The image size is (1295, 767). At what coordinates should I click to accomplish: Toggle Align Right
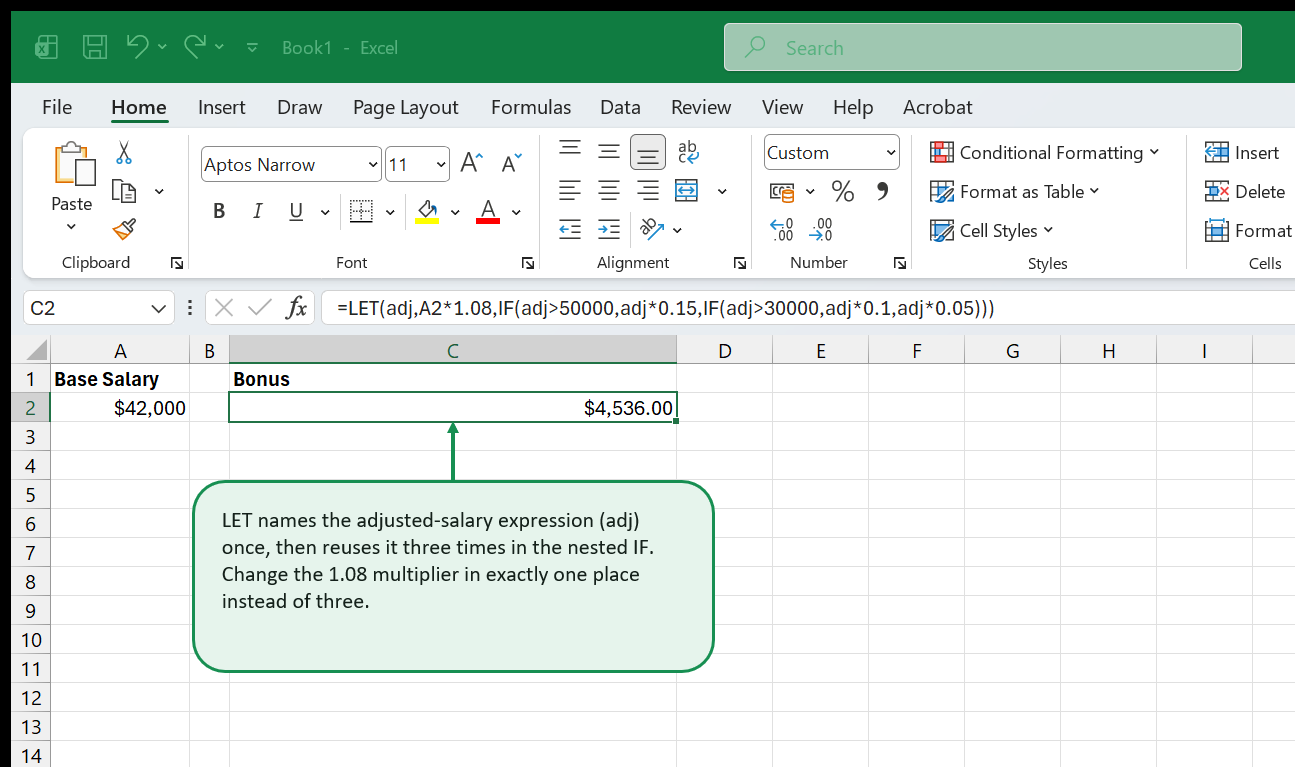(x=648, y=190)
